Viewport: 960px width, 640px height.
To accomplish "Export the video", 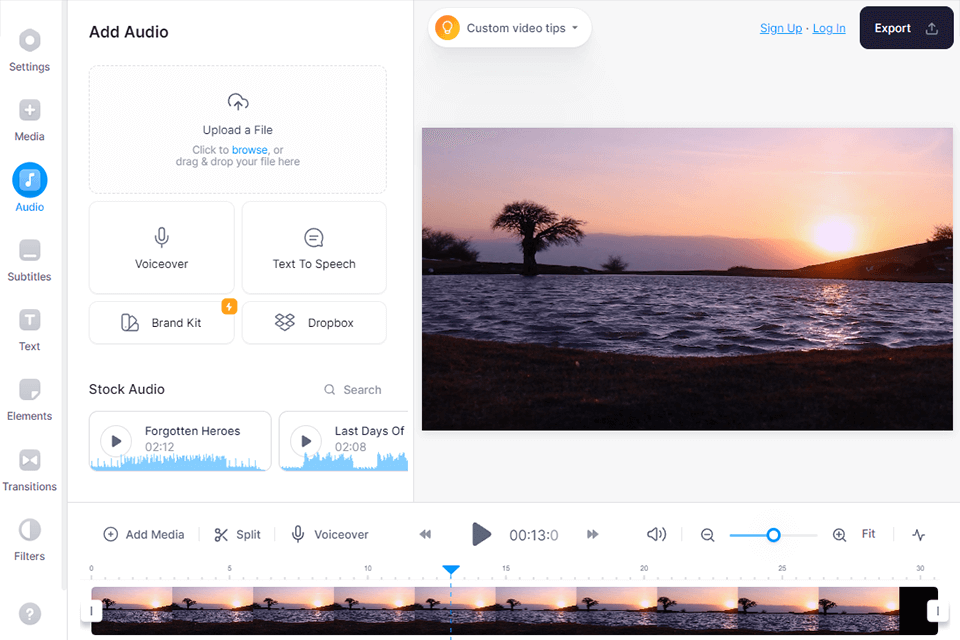I will click(x=906, y=28).
